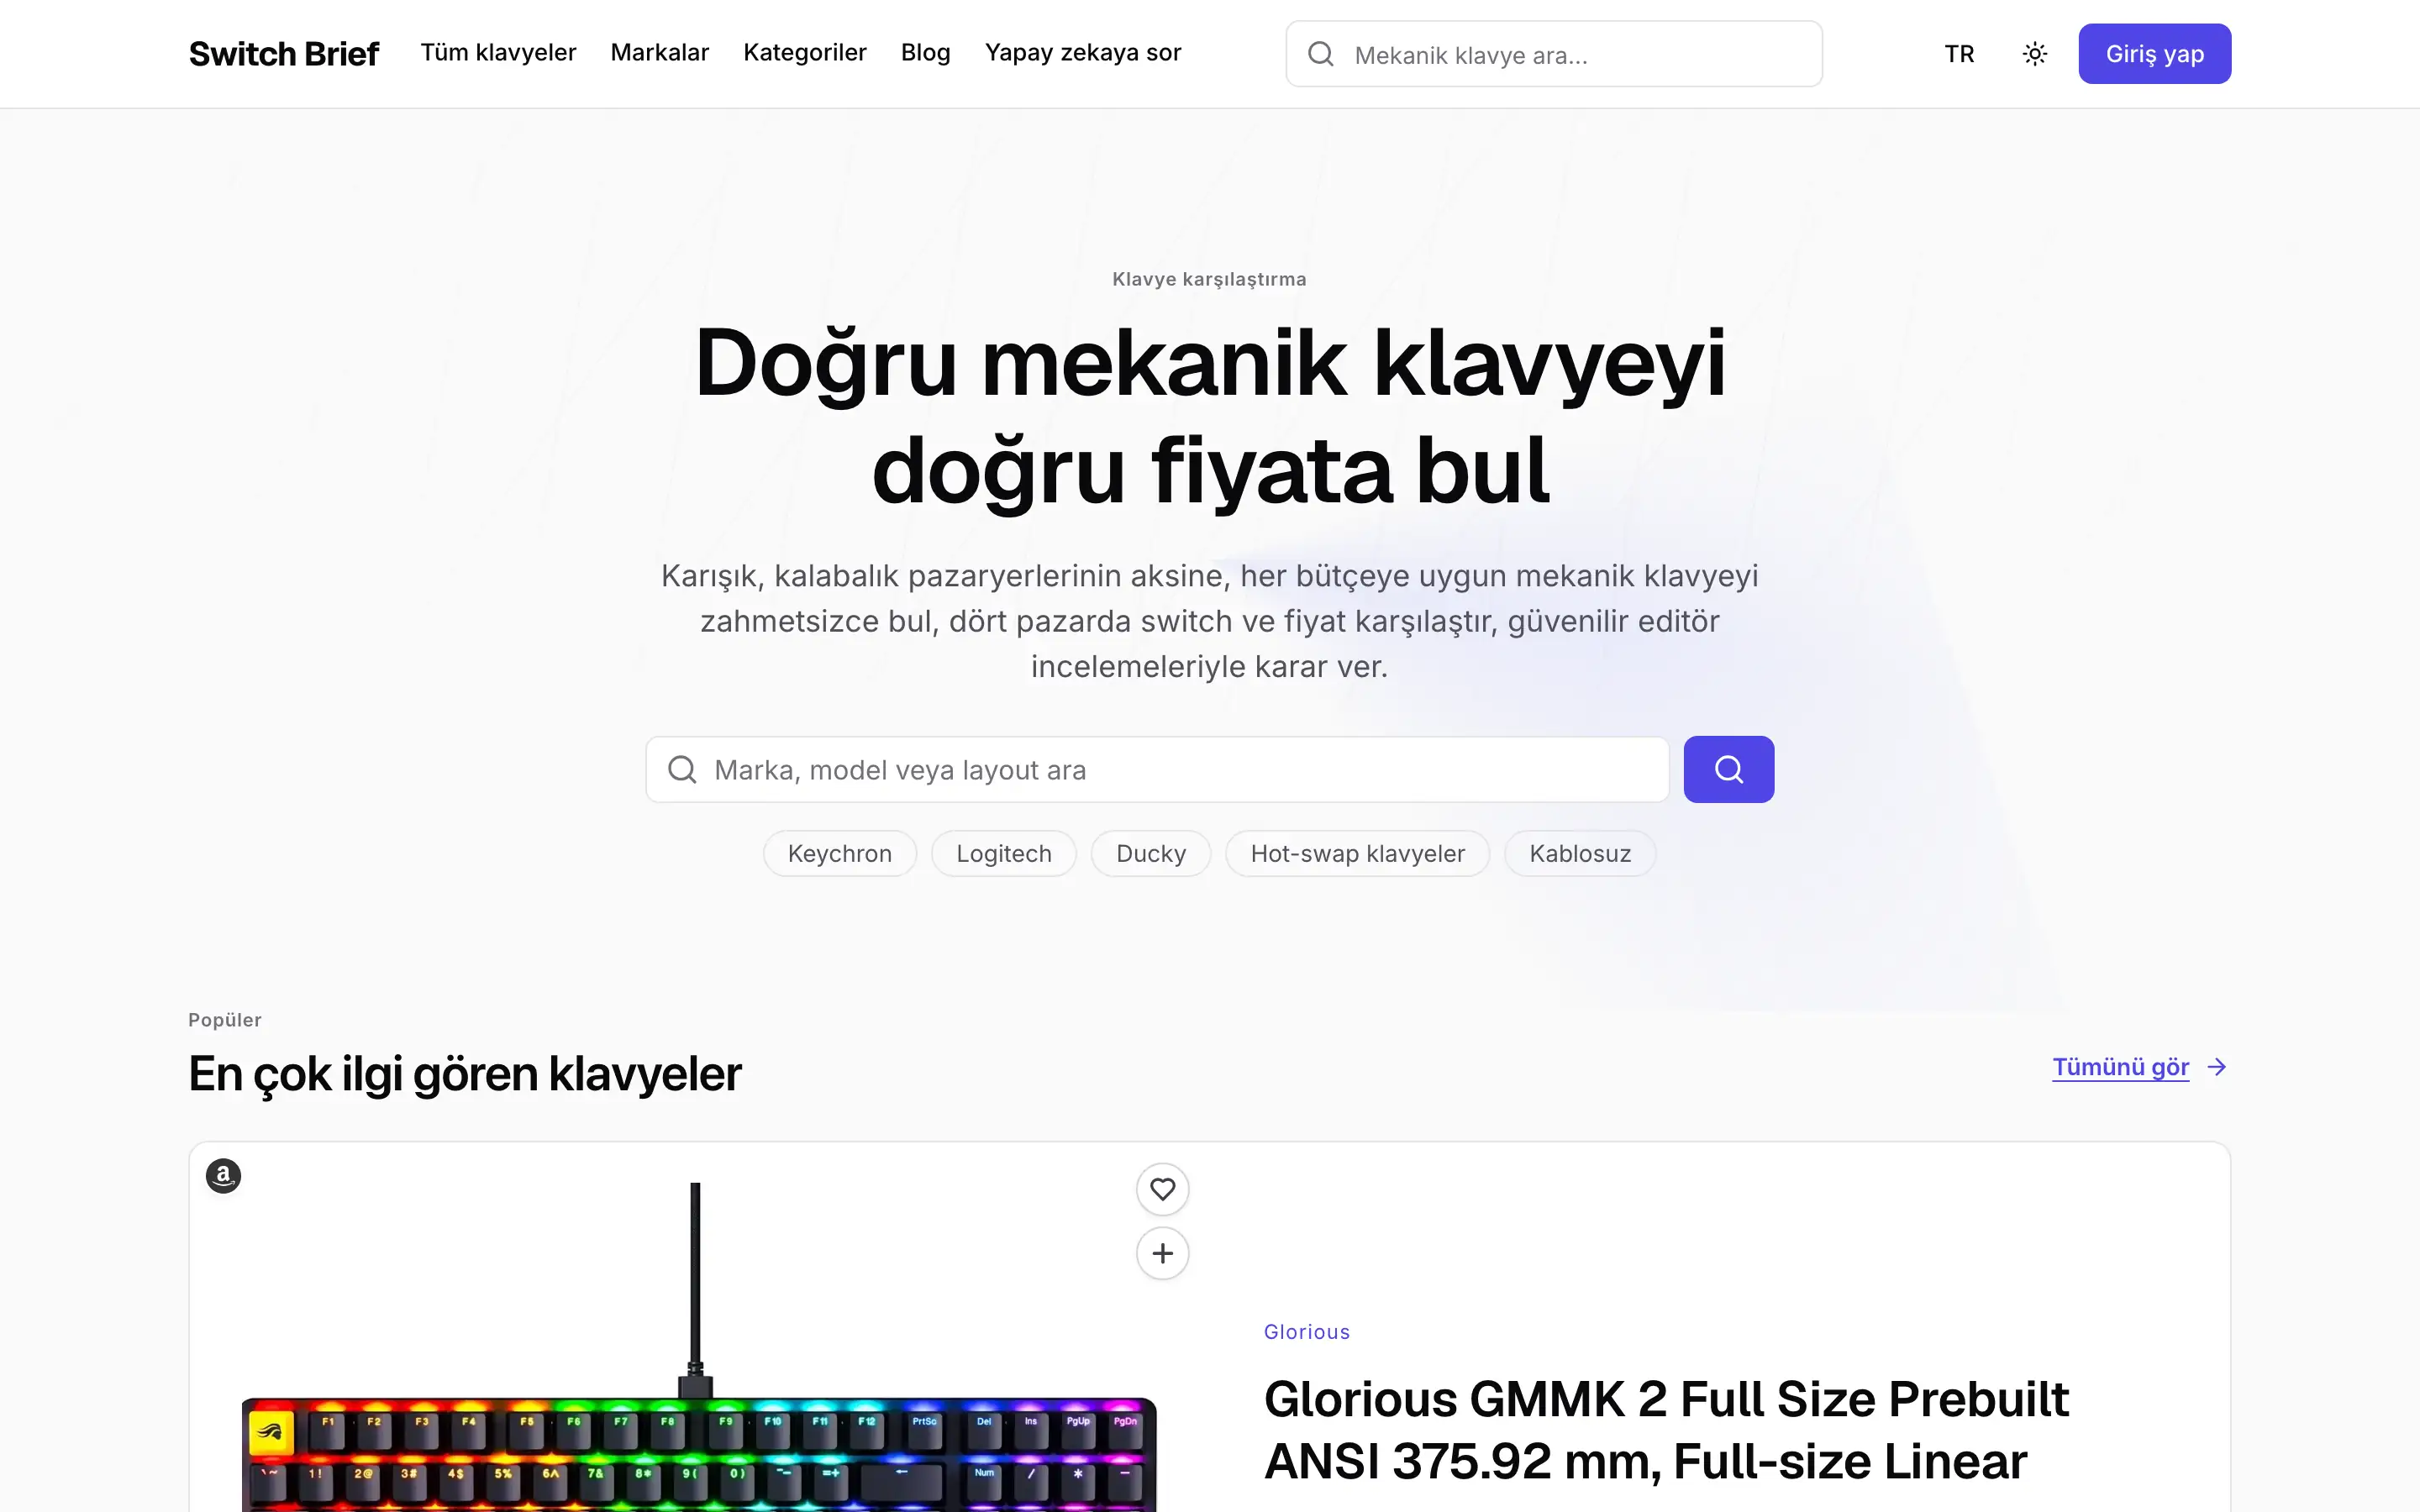Open the TR language selector
The width and height of the screenshot is (2420, 1512).
point(1959,54)
